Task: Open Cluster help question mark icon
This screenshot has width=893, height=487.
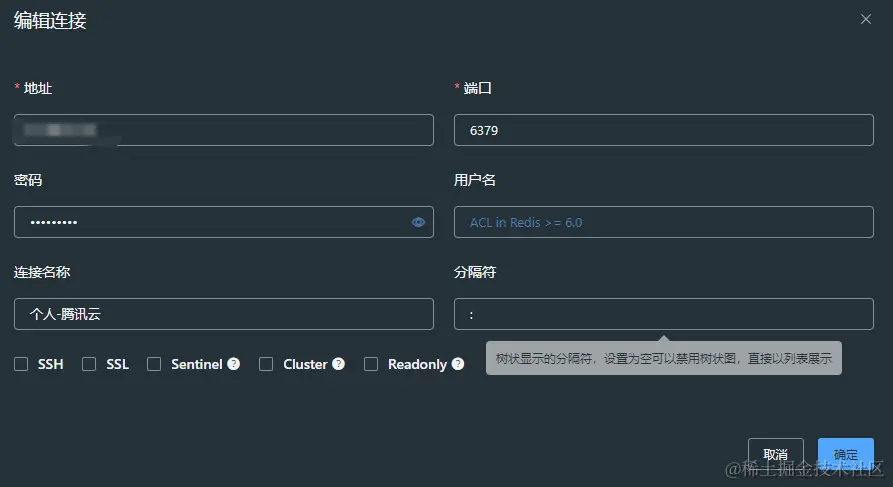Action: 338,363
